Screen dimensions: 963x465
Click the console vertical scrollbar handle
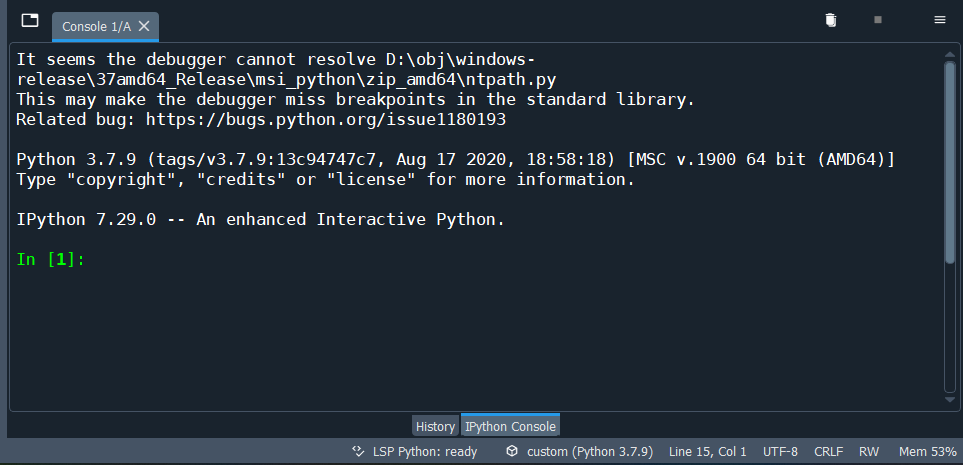(949, 163)
